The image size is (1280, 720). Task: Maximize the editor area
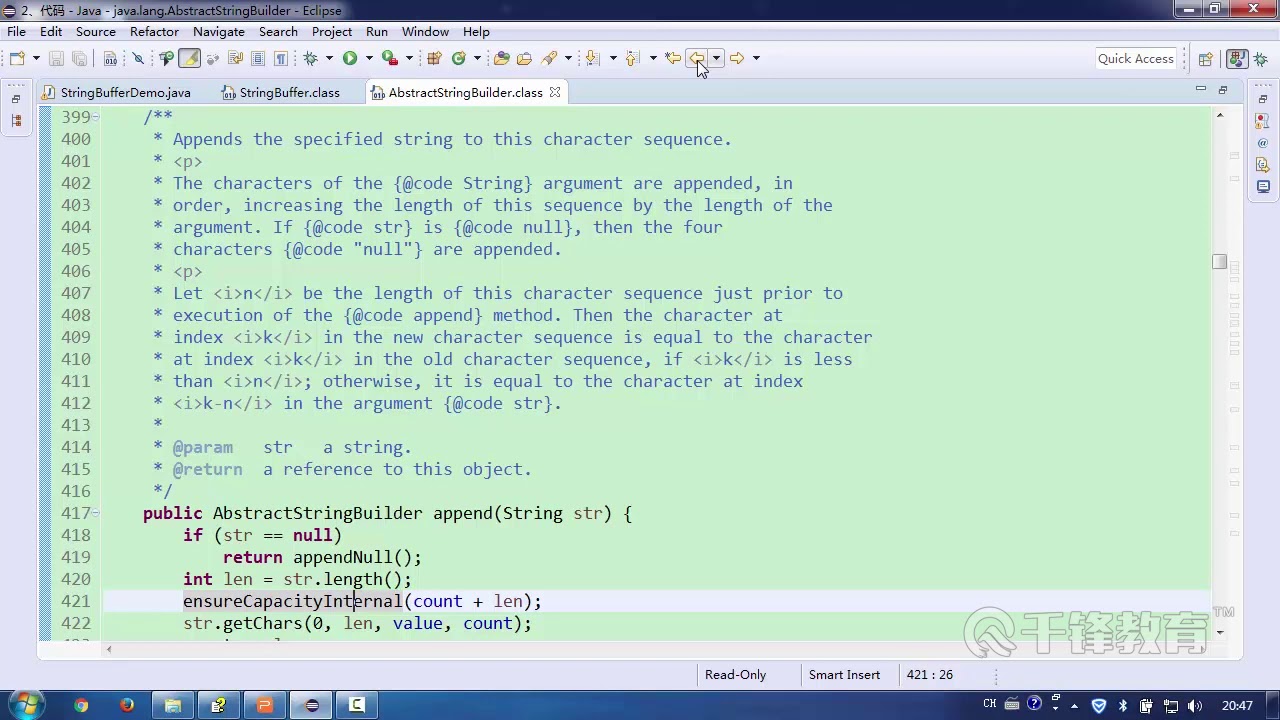point(1222,90)
